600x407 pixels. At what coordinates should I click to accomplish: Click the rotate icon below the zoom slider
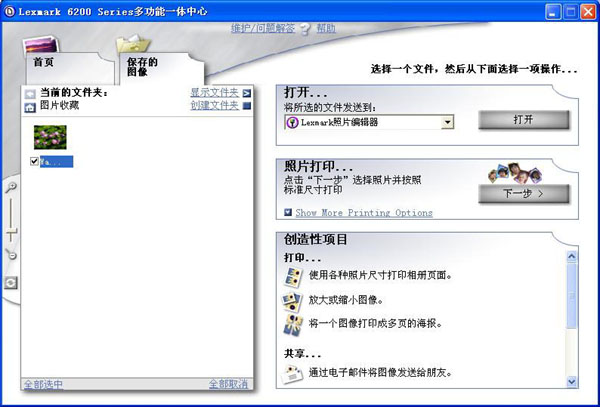[10, 283]
